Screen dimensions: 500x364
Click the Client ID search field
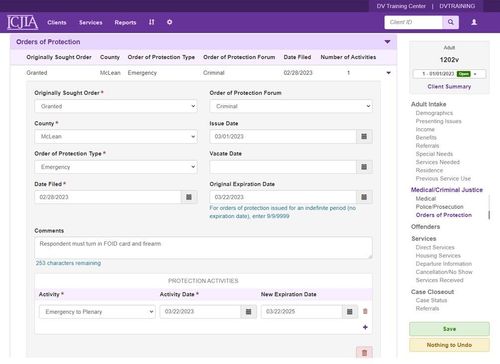click(413, 22)
